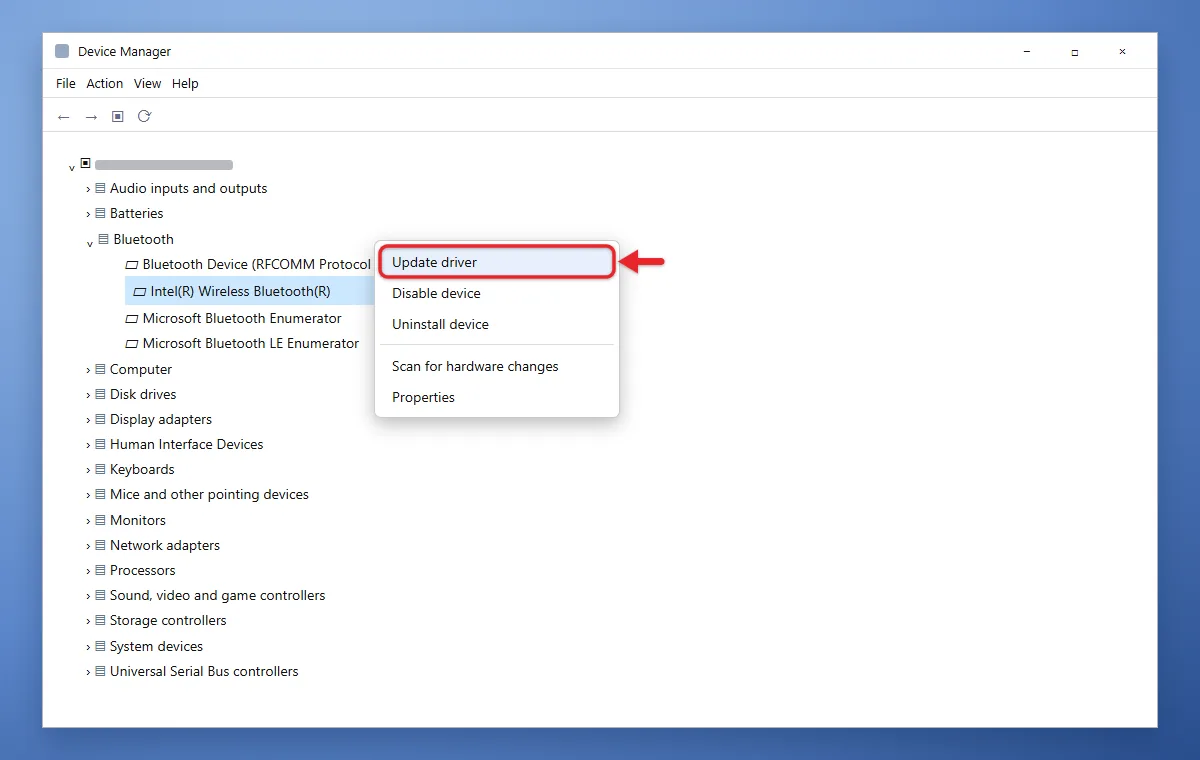This screenshot has height=760, width=1200.
Task: Expand Audio inputs and outputs chevron
Action: click(x=88, y=189)
